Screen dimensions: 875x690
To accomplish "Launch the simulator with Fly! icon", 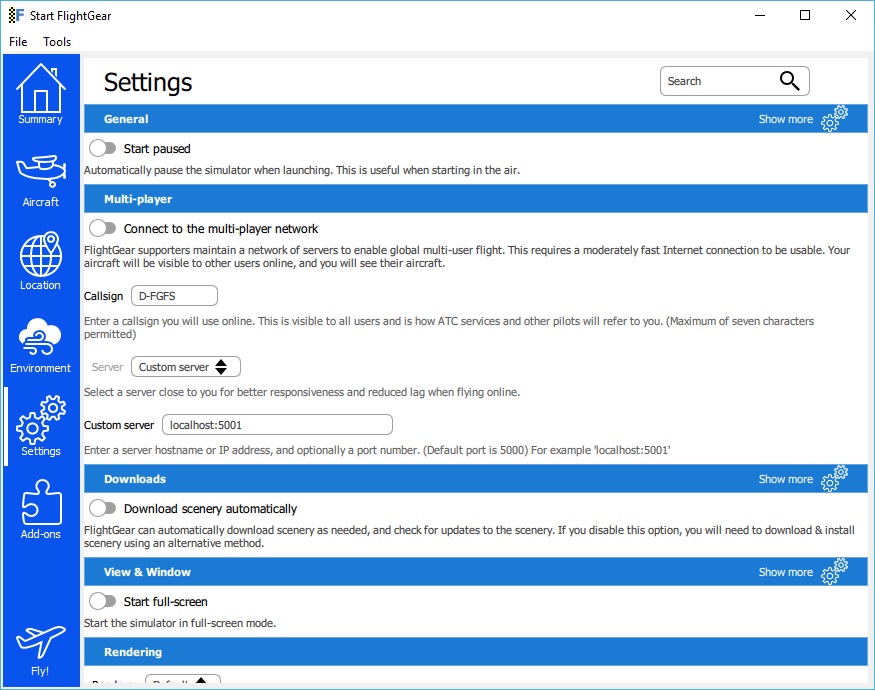I will coord(41,641).
